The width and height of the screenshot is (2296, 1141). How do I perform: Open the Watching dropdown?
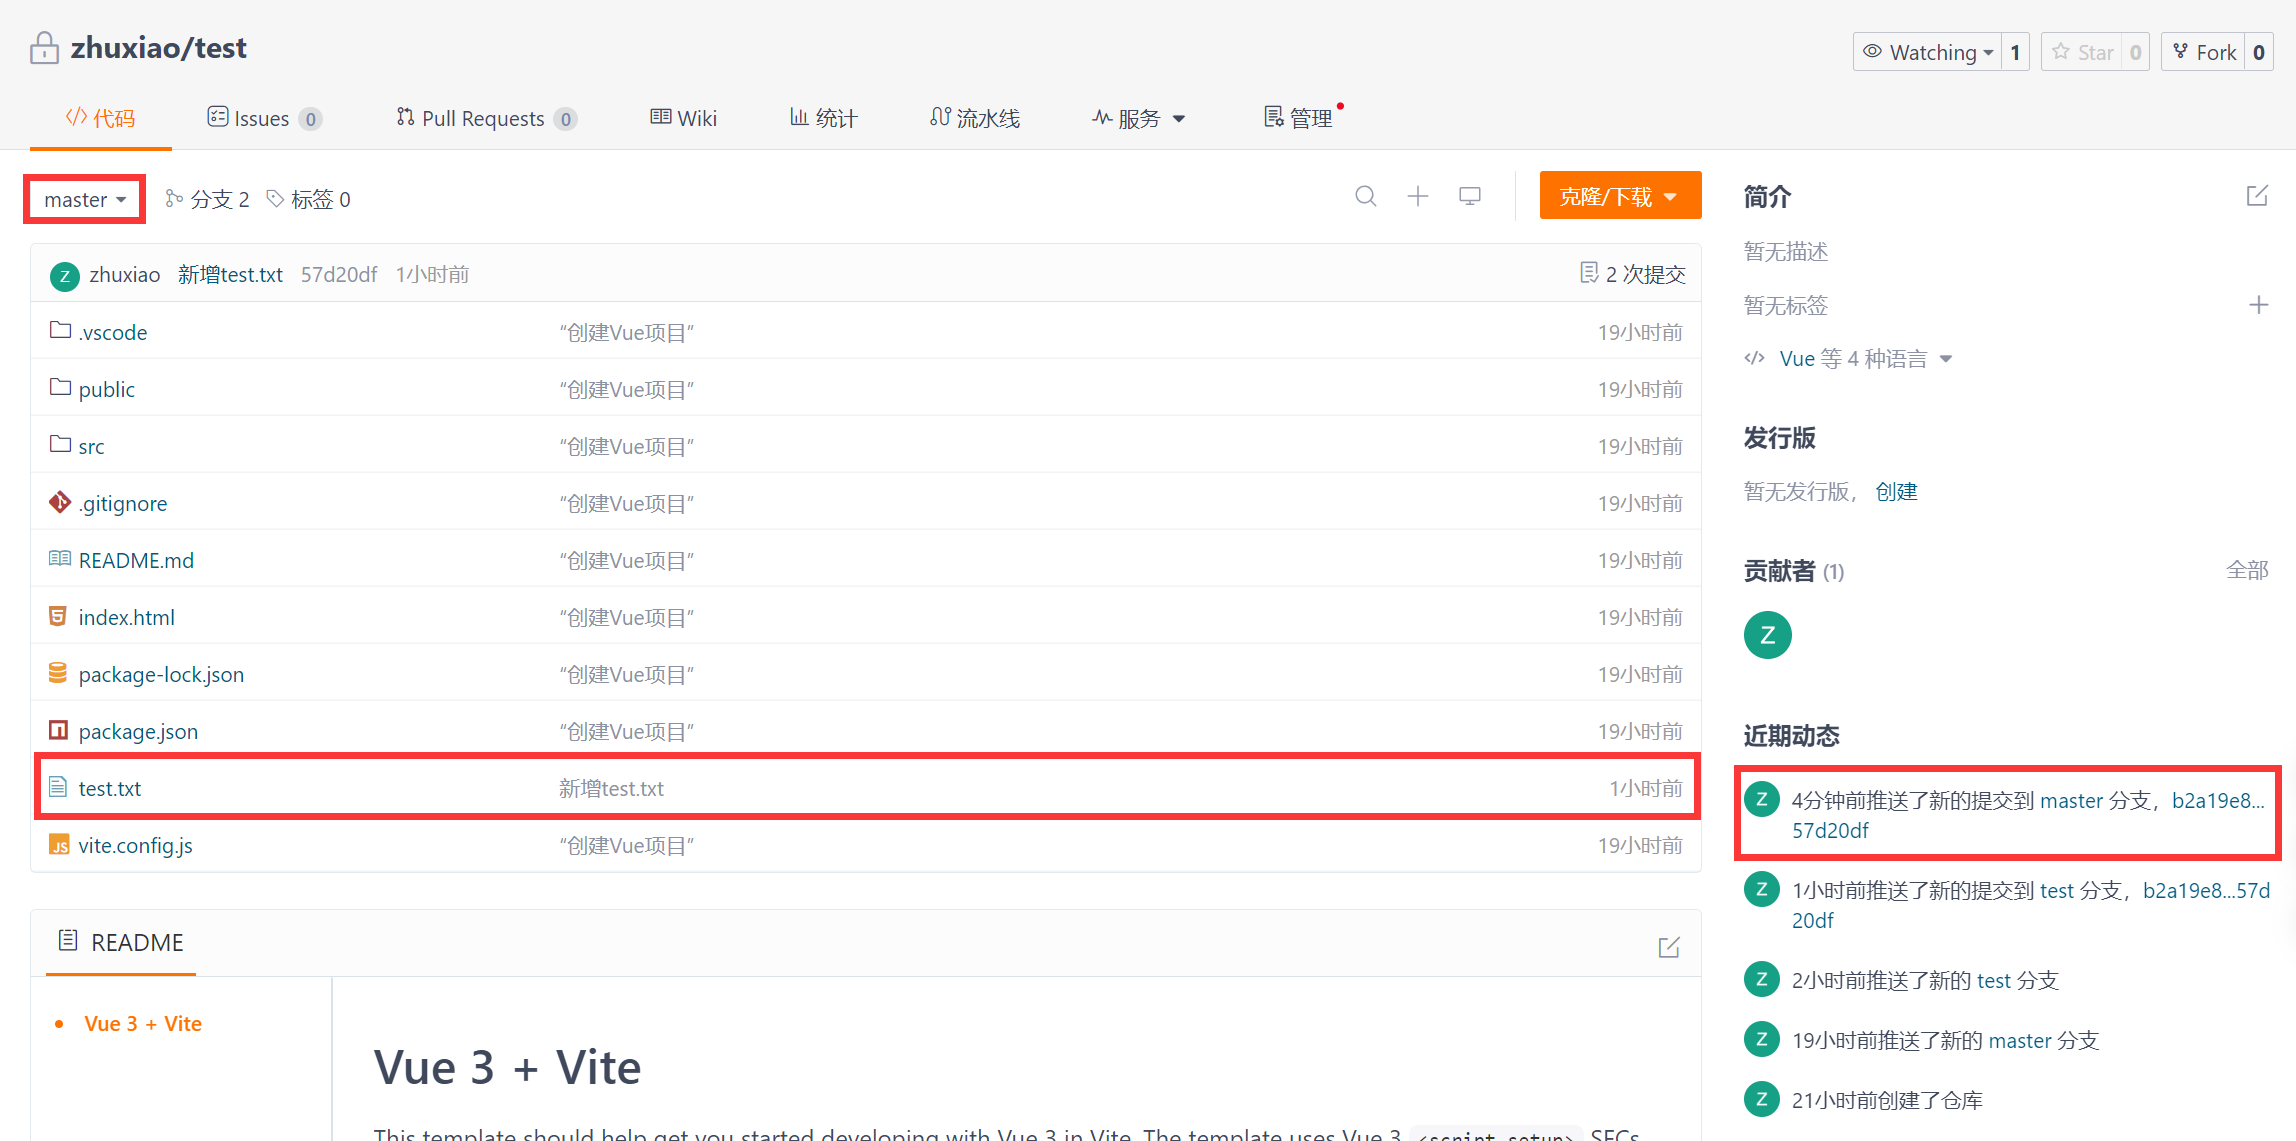[1927, 52]
